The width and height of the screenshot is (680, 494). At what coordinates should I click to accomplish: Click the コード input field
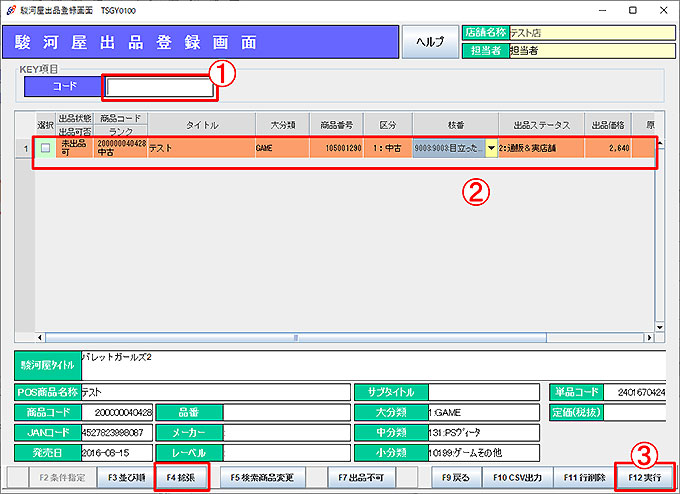click(x=158, y=88)
